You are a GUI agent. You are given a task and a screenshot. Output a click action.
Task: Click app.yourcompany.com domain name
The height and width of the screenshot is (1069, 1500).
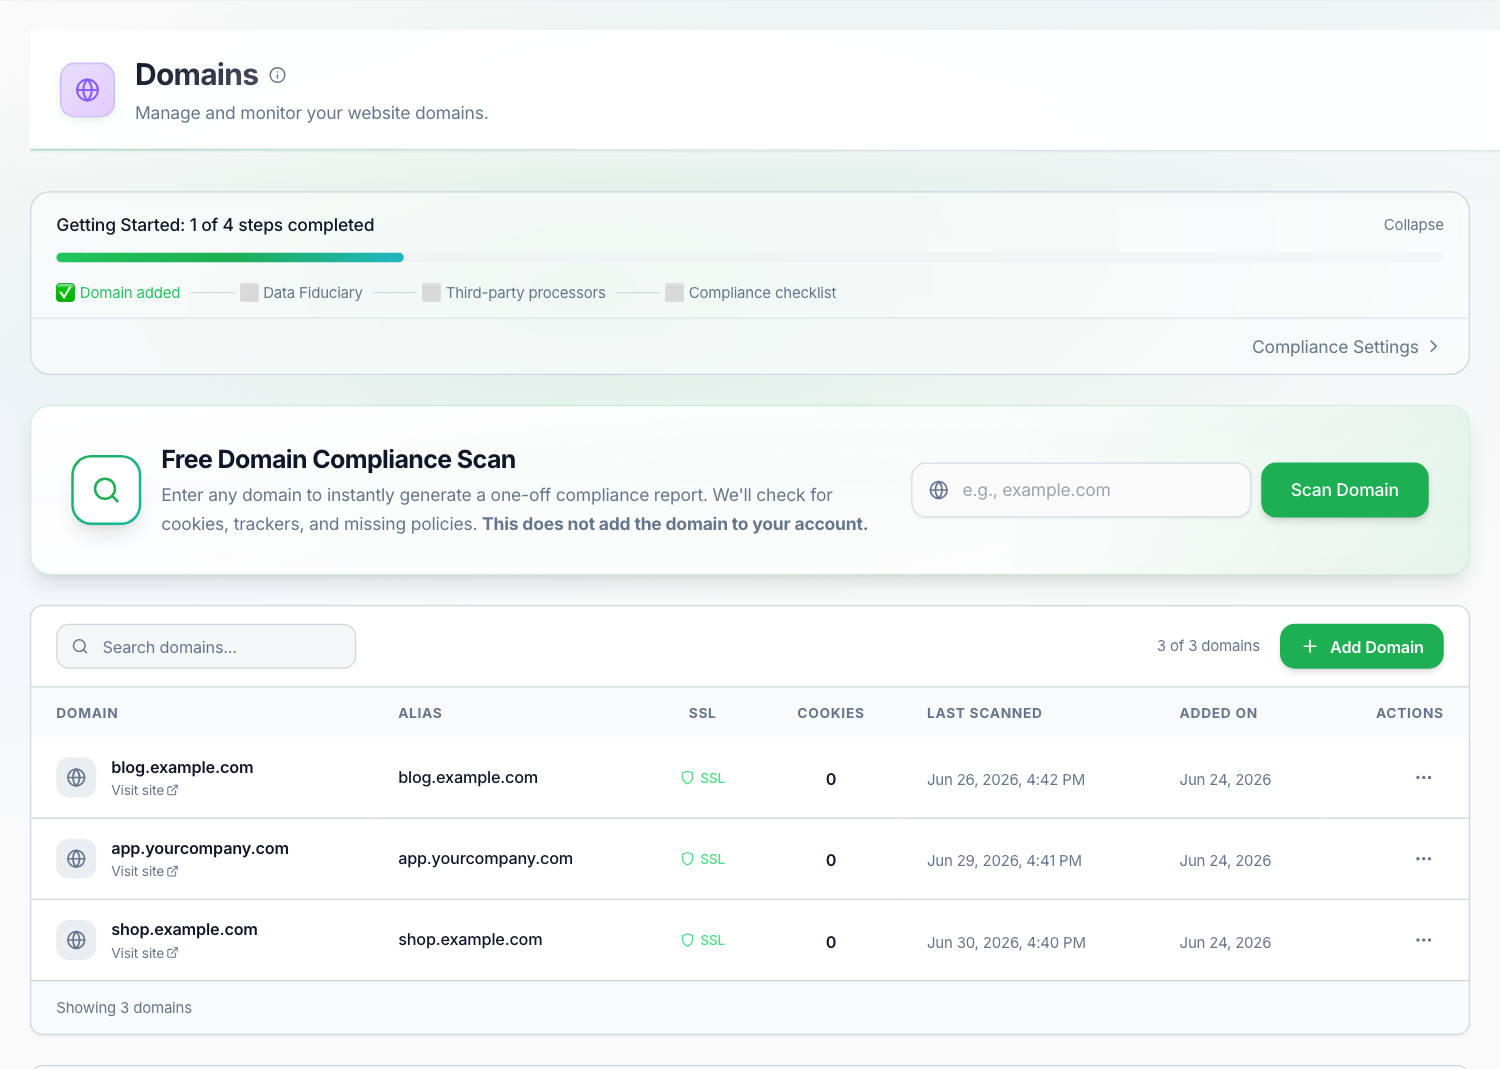tap(200, 848)
